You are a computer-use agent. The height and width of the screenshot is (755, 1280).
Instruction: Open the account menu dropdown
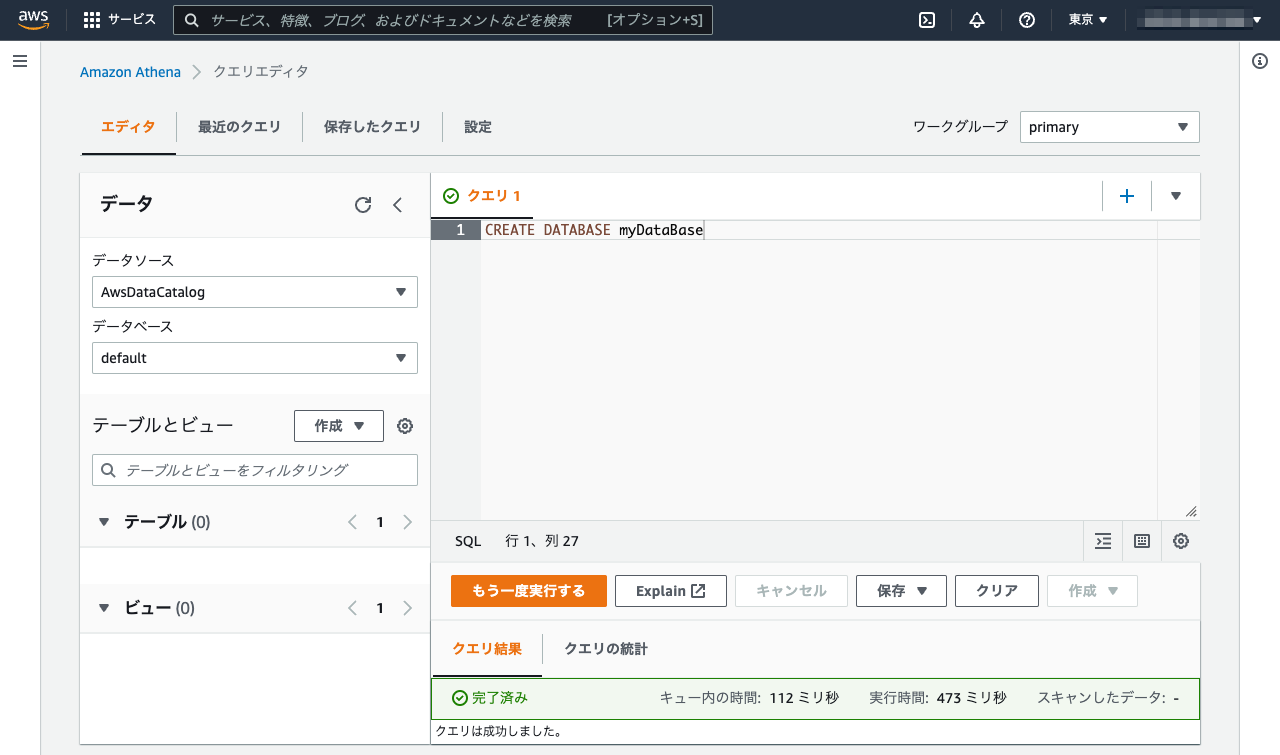(x=1200, y=20)
